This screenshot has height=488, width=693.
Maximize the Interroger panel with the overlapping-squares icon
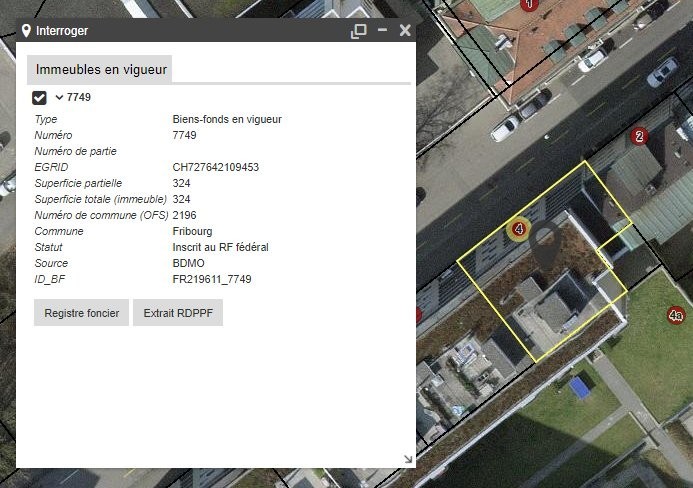(358, 31)
